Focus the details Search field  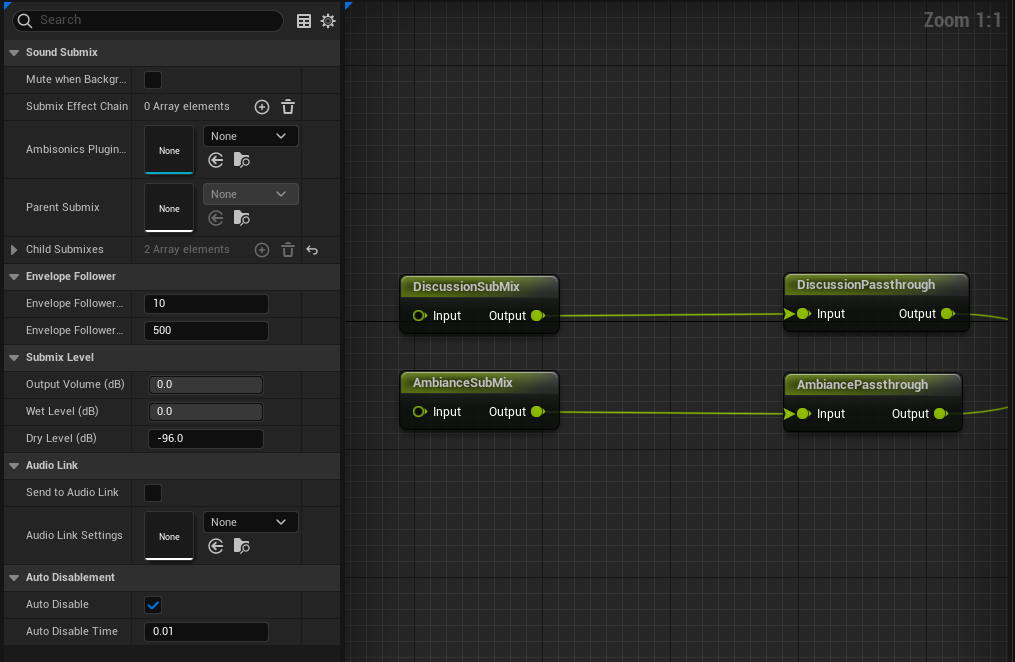(x=150, y=20)
